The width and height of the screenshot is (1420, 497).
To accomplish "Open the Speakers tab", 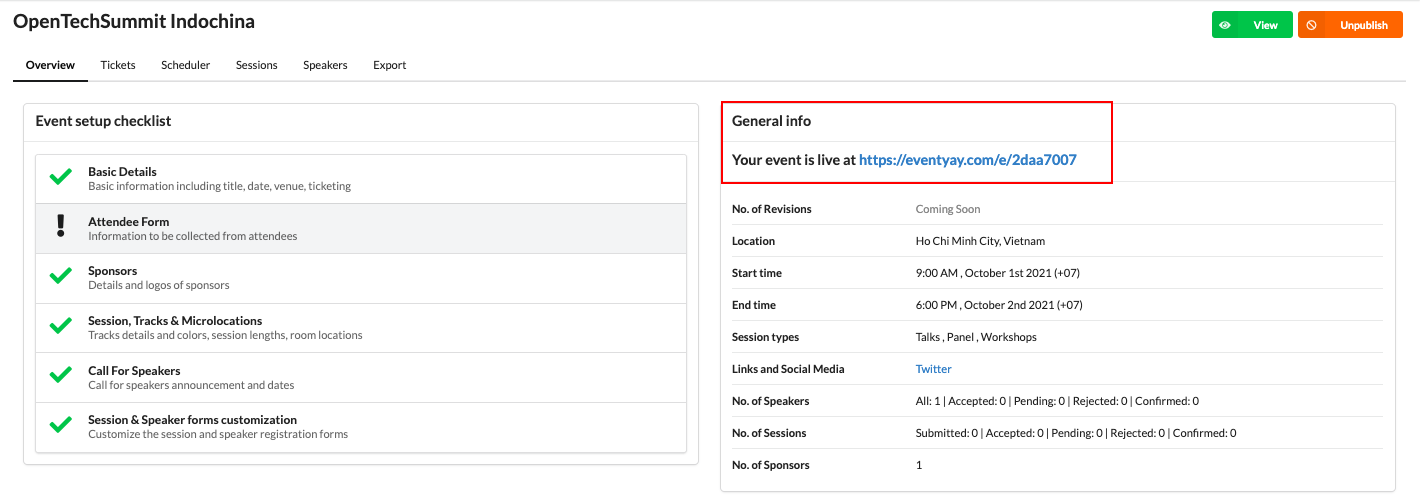I will point(325,65).
